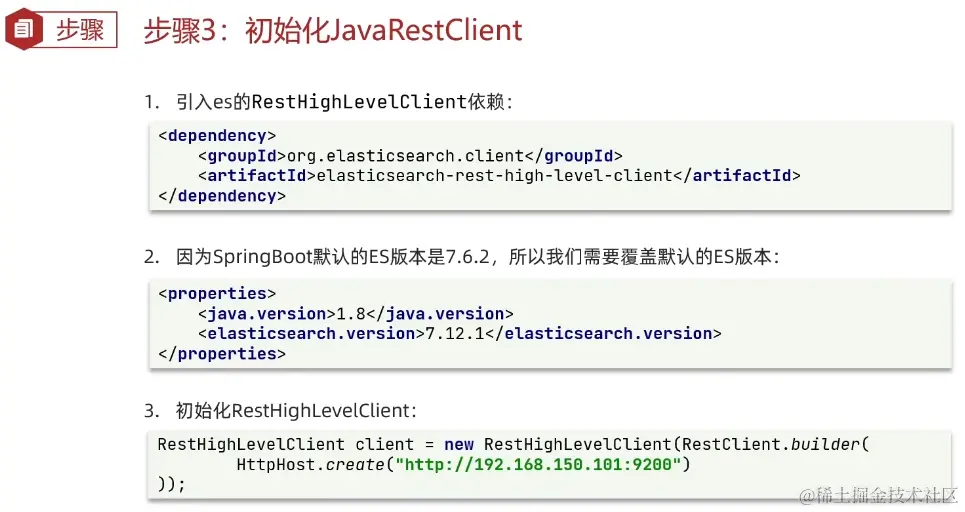
Task: Click the HttpHost.create URL line
Action: pos(463,464)
